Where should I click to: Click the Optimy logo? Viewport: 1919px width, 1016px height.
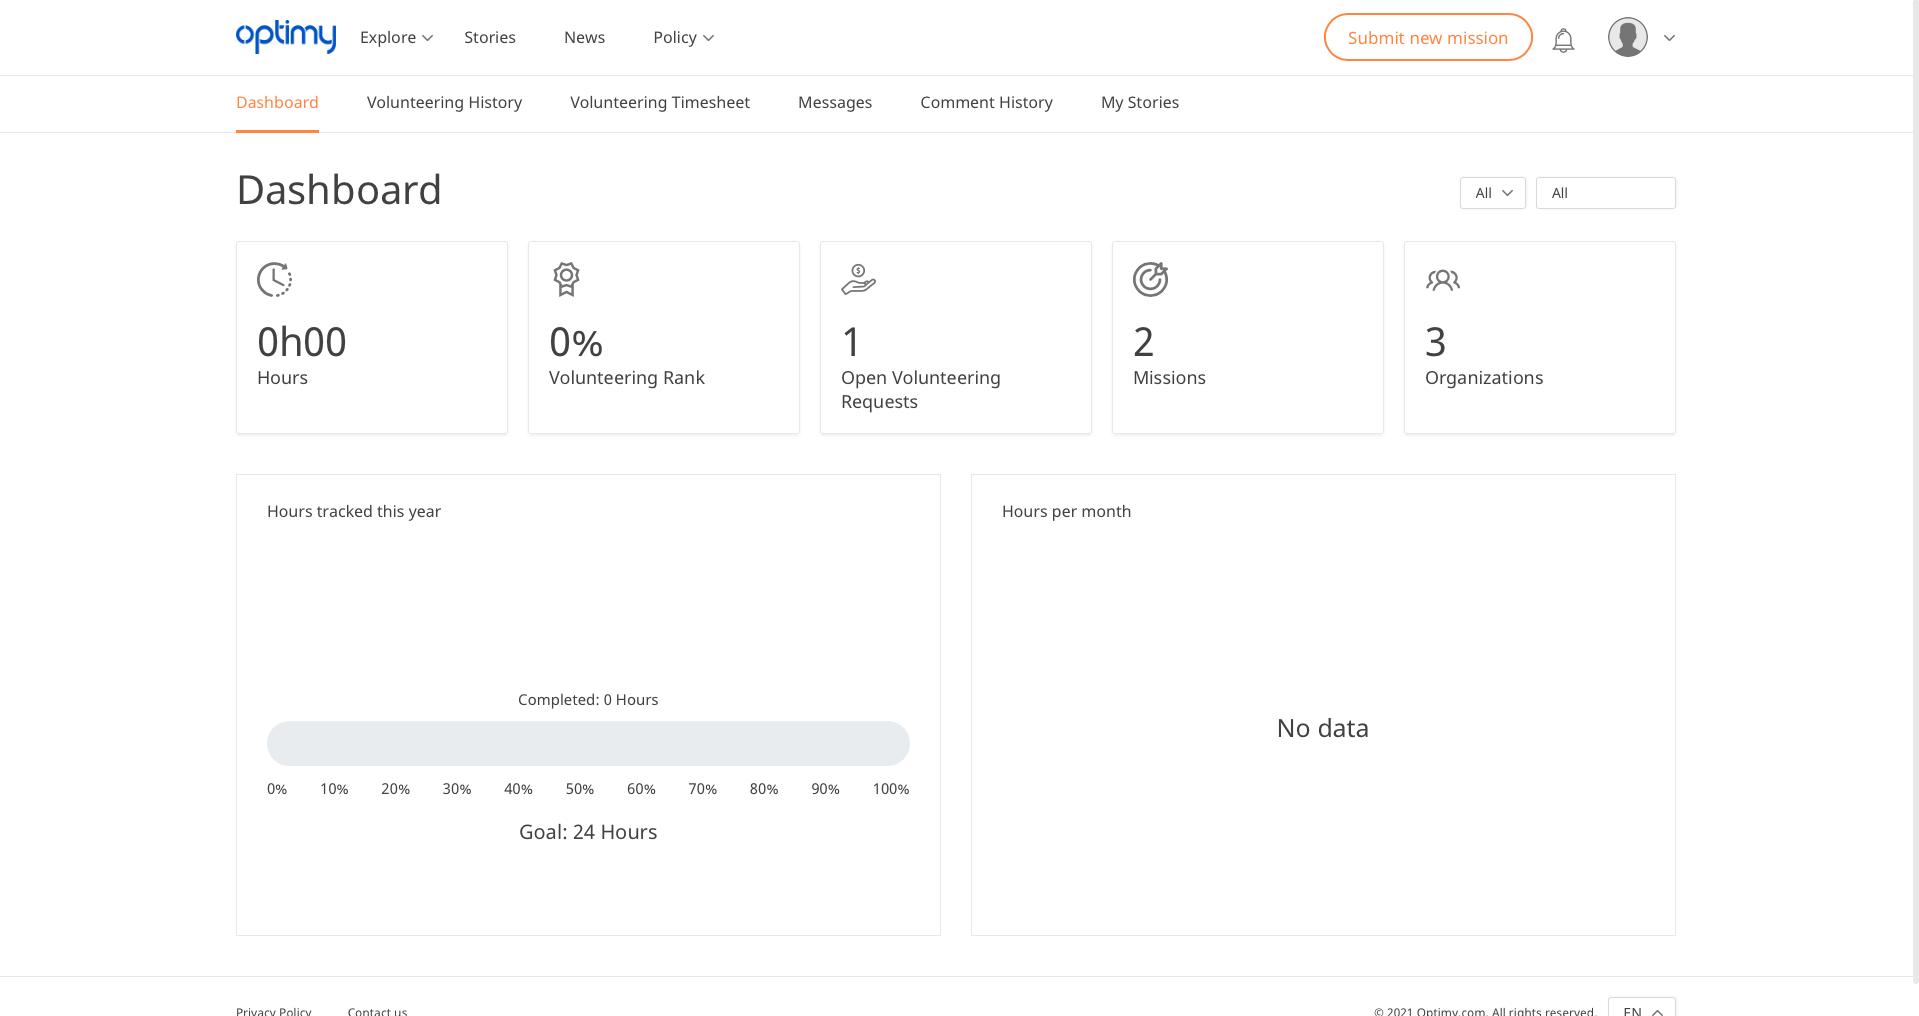pyautogui.click(x=285, y=37)
